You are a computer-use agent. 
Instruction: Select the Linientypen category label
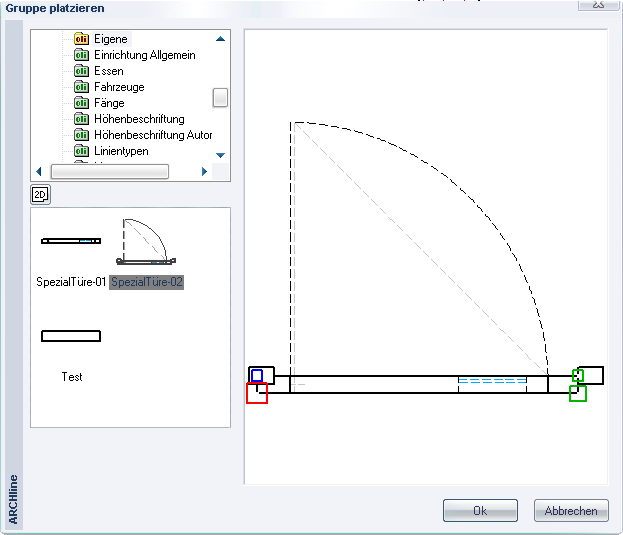pos(121,151)
